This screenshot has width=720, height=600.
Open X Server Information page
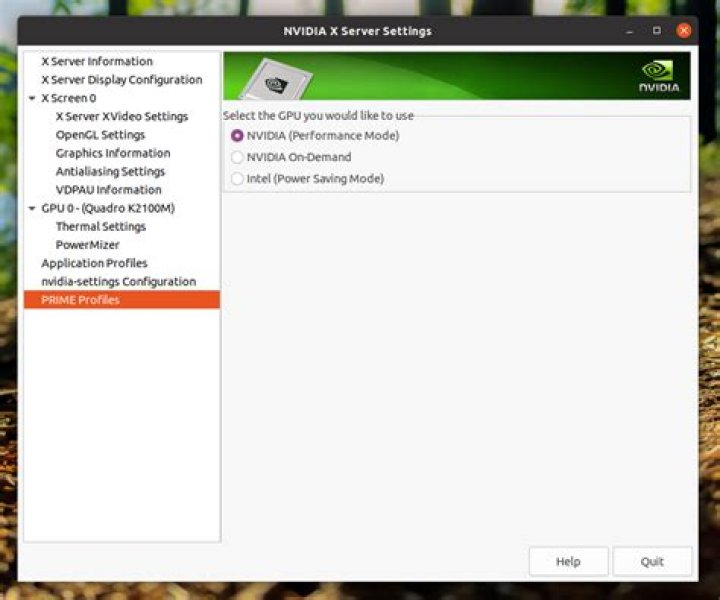pos(97,62)
